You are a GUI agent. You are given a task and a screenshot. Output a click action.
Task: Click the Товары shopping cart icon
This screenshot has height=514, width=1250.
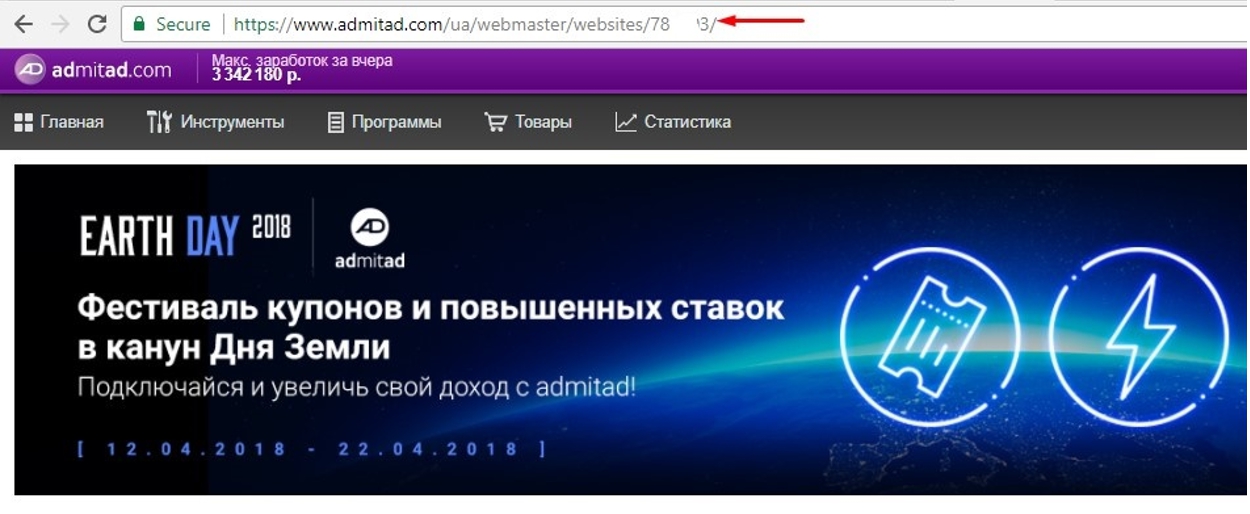[x=495, y=122]
